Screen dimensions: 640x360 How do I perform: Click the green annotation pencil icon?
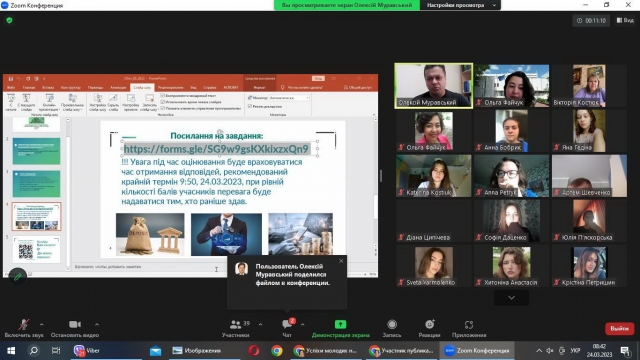[x=17, y=276]
